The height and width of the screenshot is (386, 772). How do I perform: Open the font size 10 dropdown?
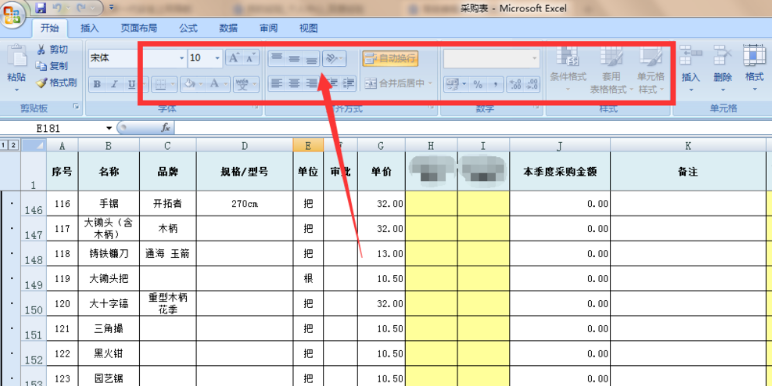[x=217, y=58]
